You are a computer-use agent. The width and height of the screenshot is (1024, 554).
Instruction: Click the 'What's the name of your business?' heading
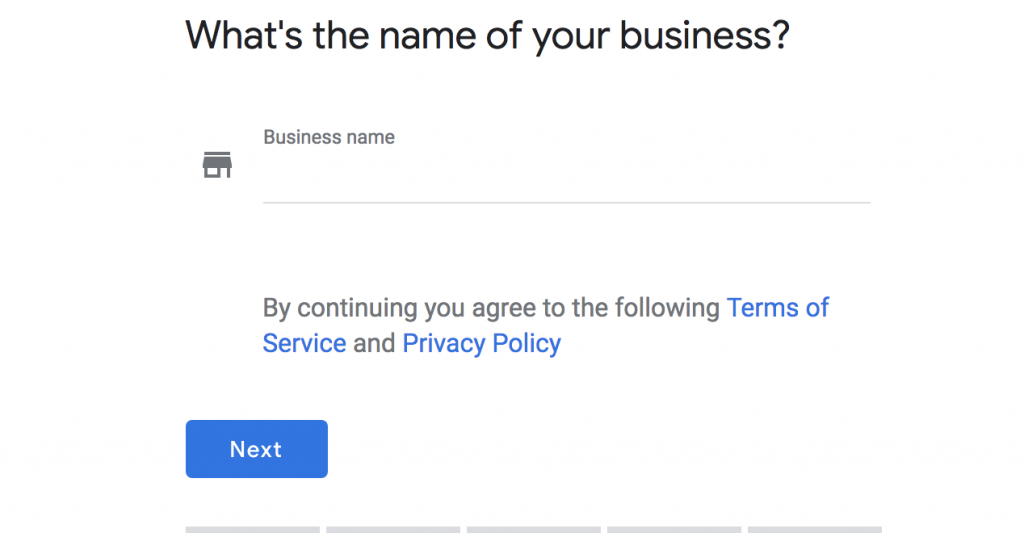488,36
